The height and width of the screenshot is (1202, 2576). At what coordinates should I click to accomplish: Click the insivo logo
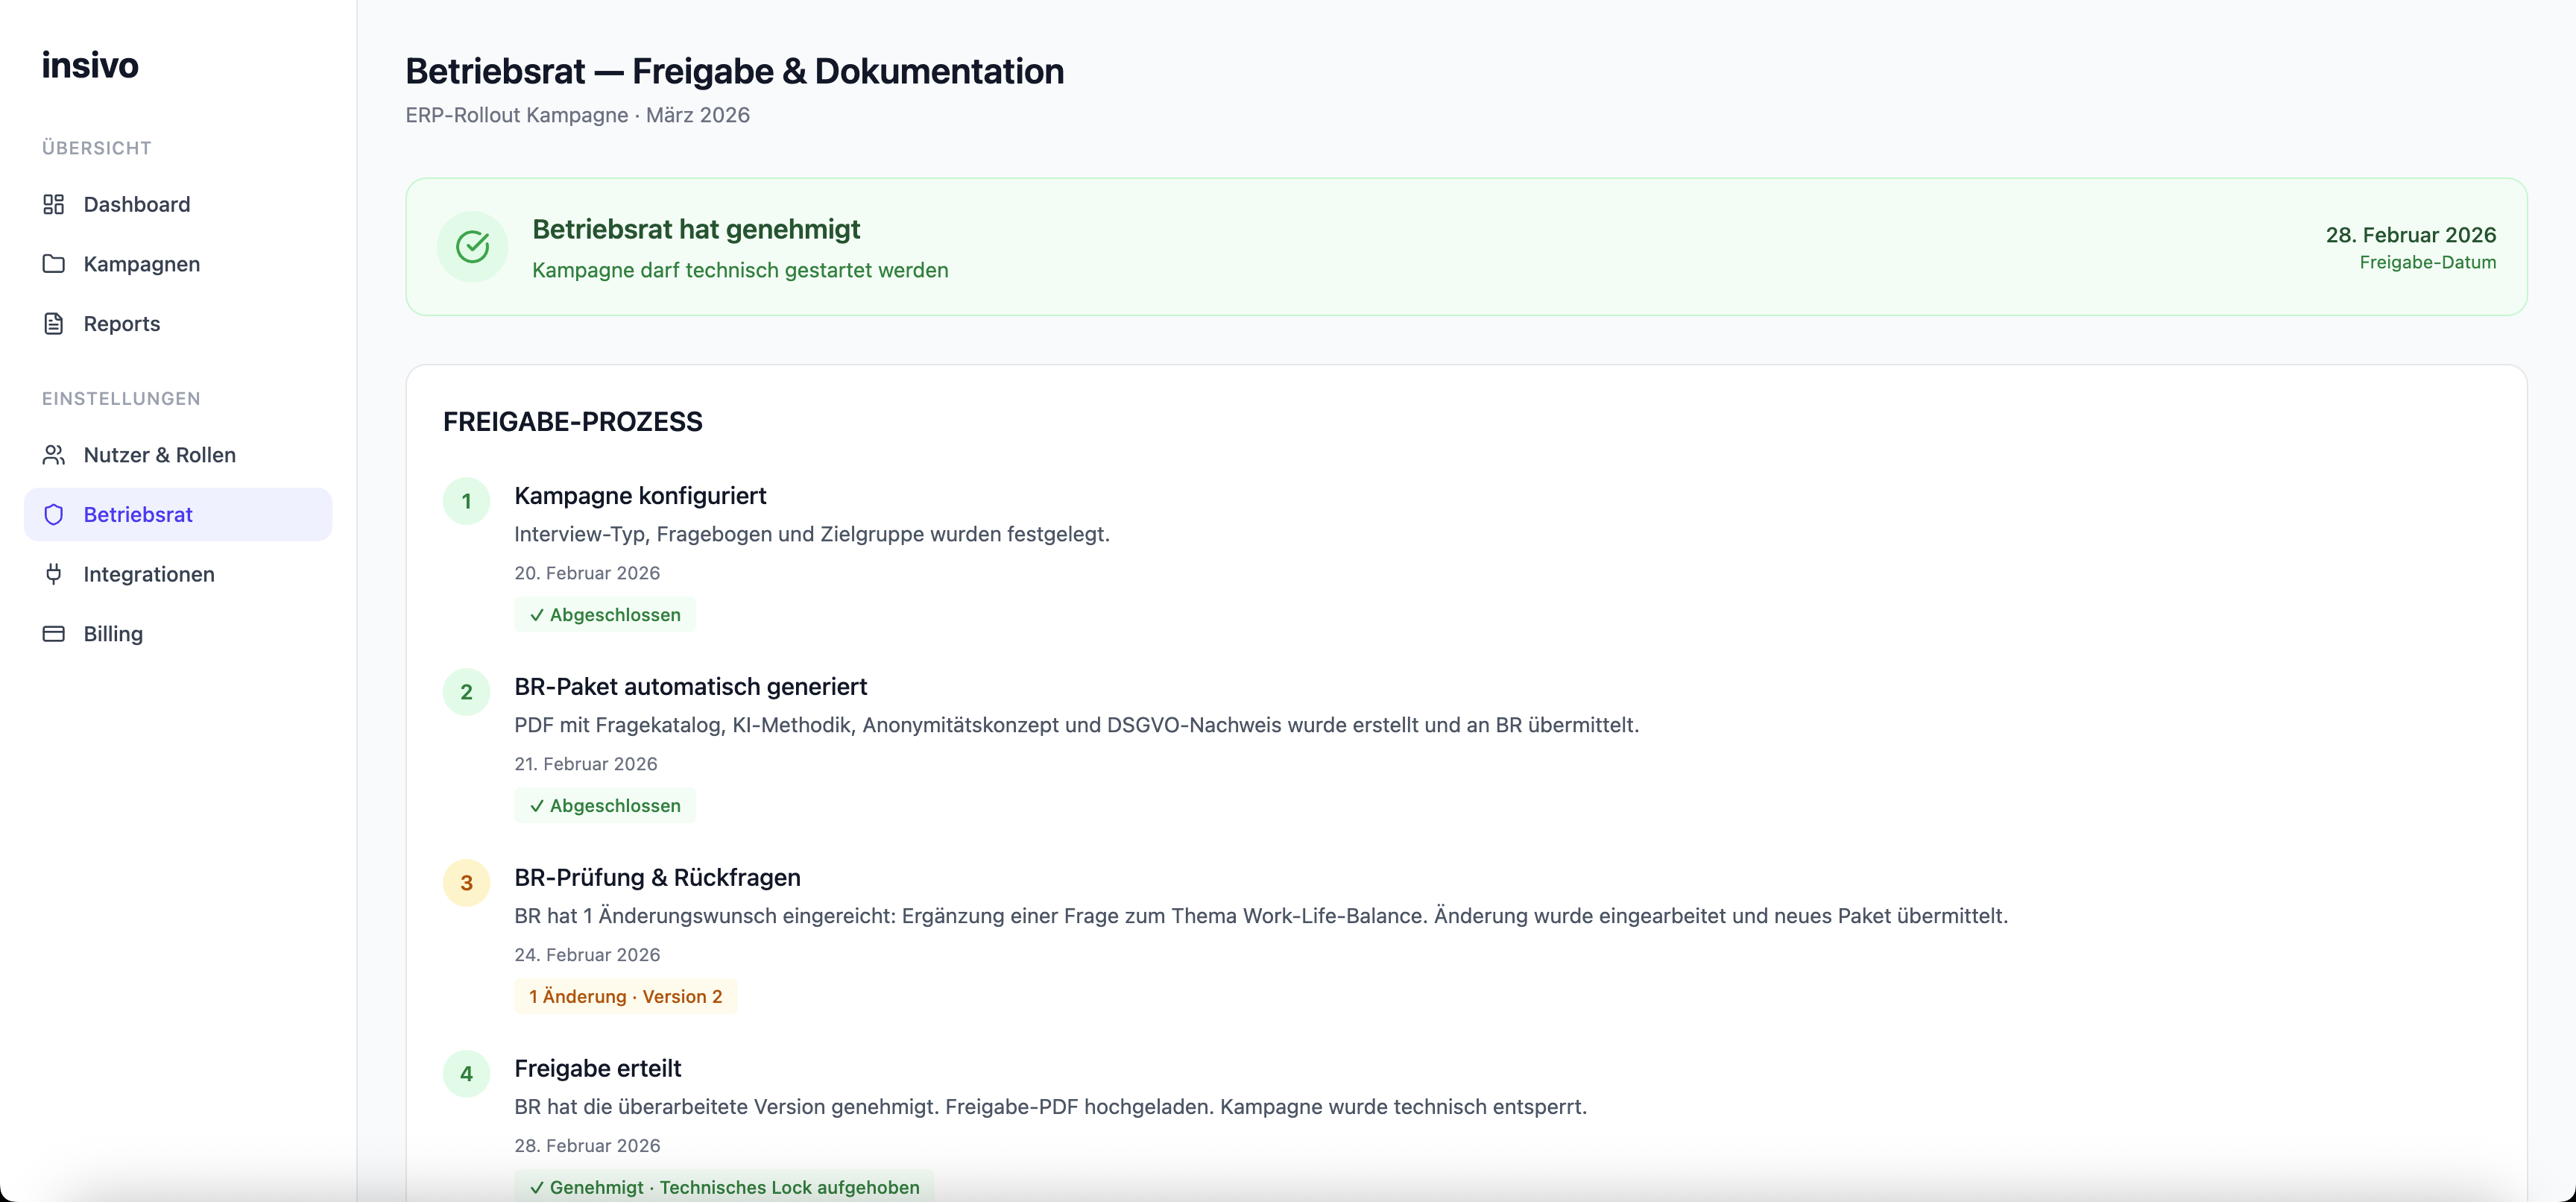pos(90,65)
